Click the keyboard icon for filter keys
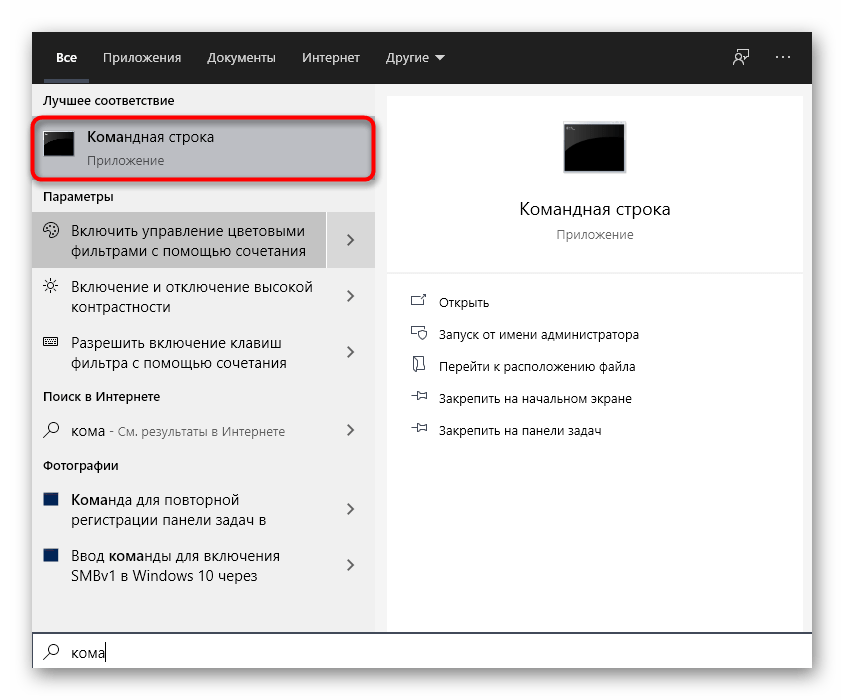The width and height of the screenshot is (844, 700). click(x=51, y=342)
